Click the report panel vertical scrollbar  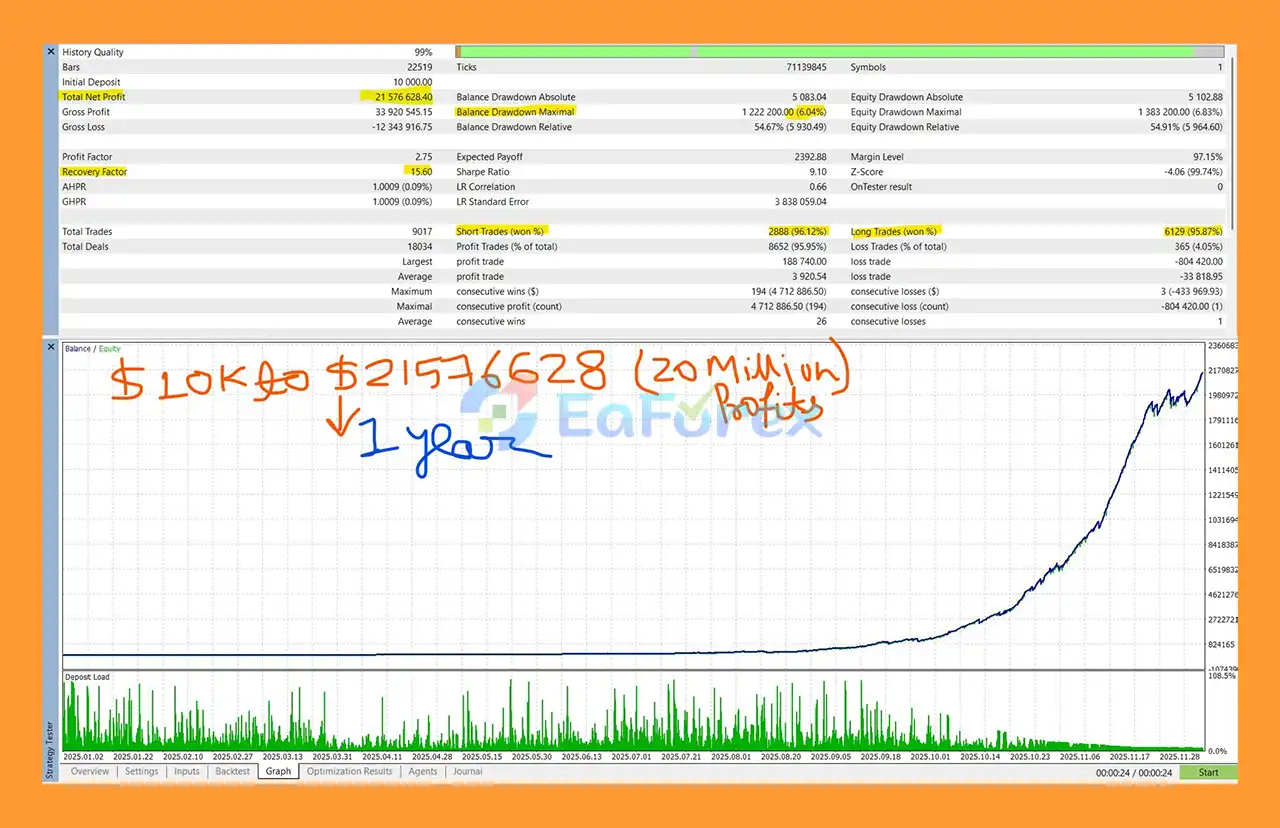[x=1233, y=140]
